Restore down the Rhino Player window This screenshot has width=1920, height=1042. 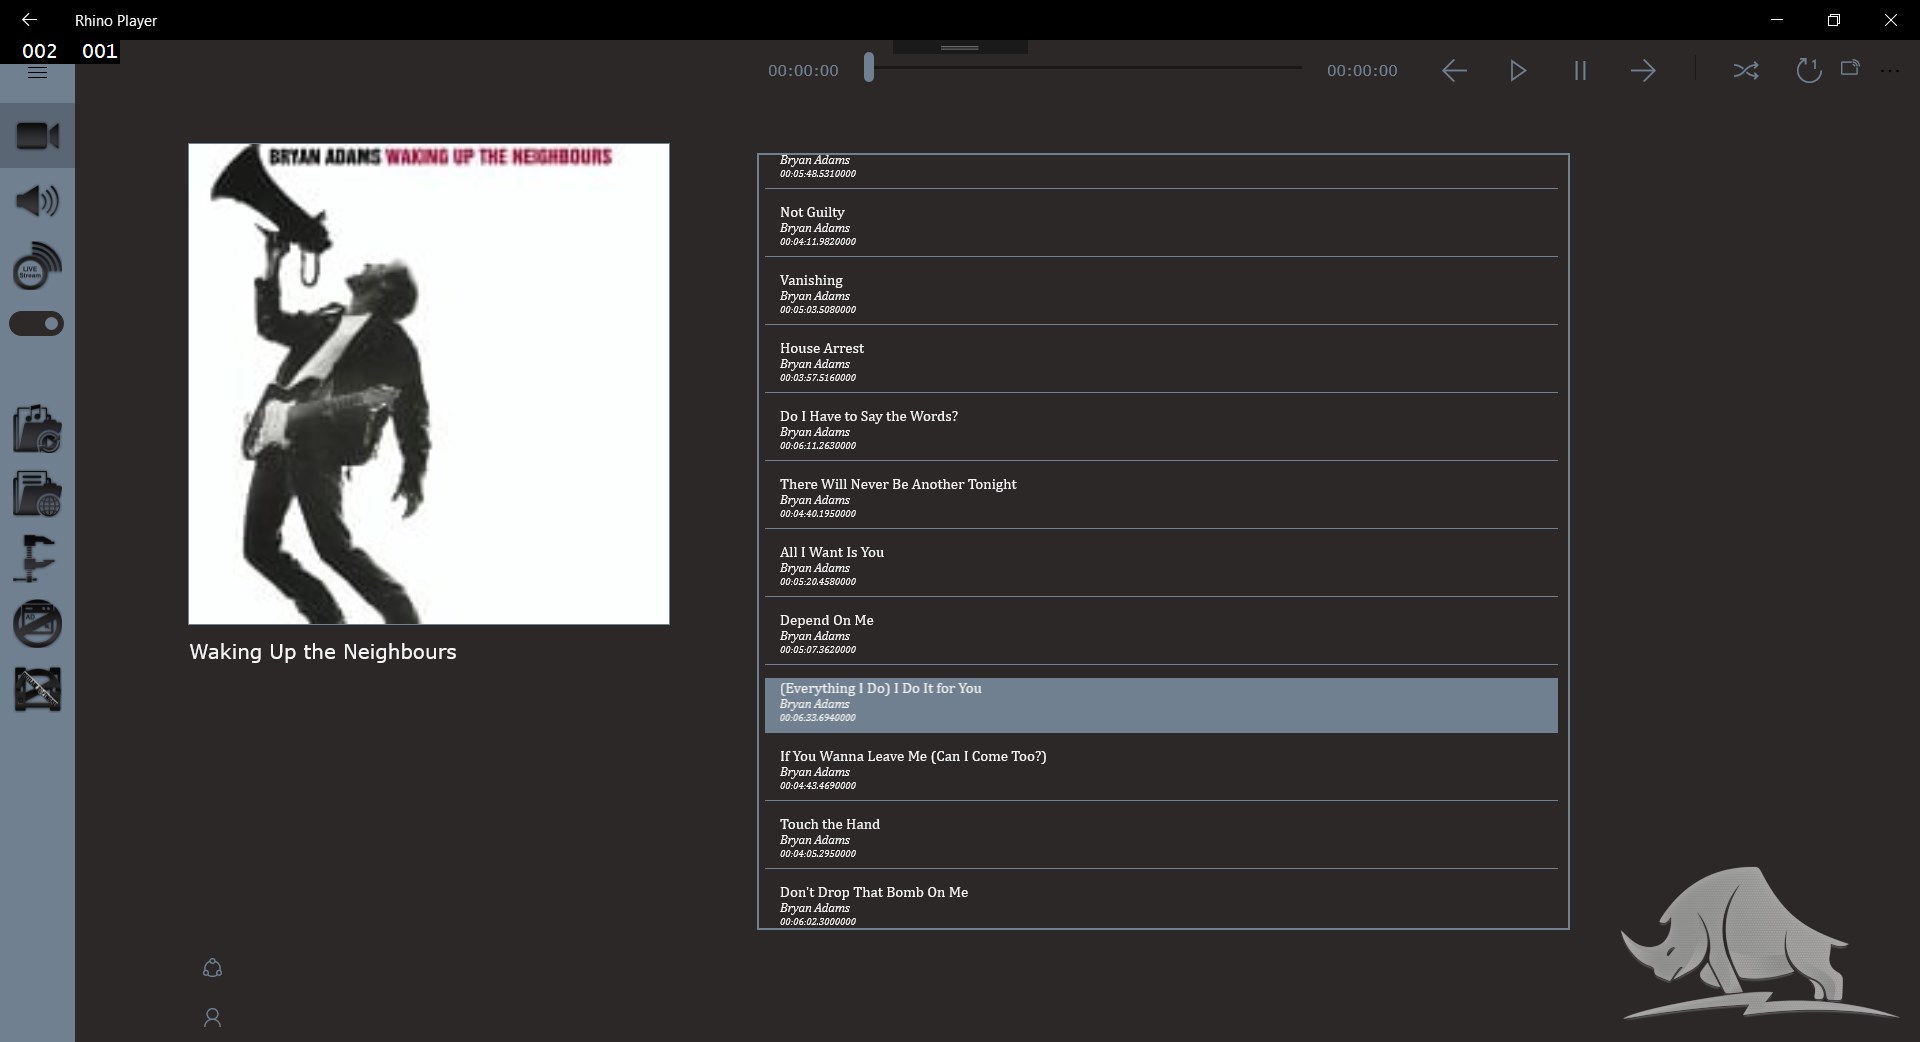tap(1834, 20)
